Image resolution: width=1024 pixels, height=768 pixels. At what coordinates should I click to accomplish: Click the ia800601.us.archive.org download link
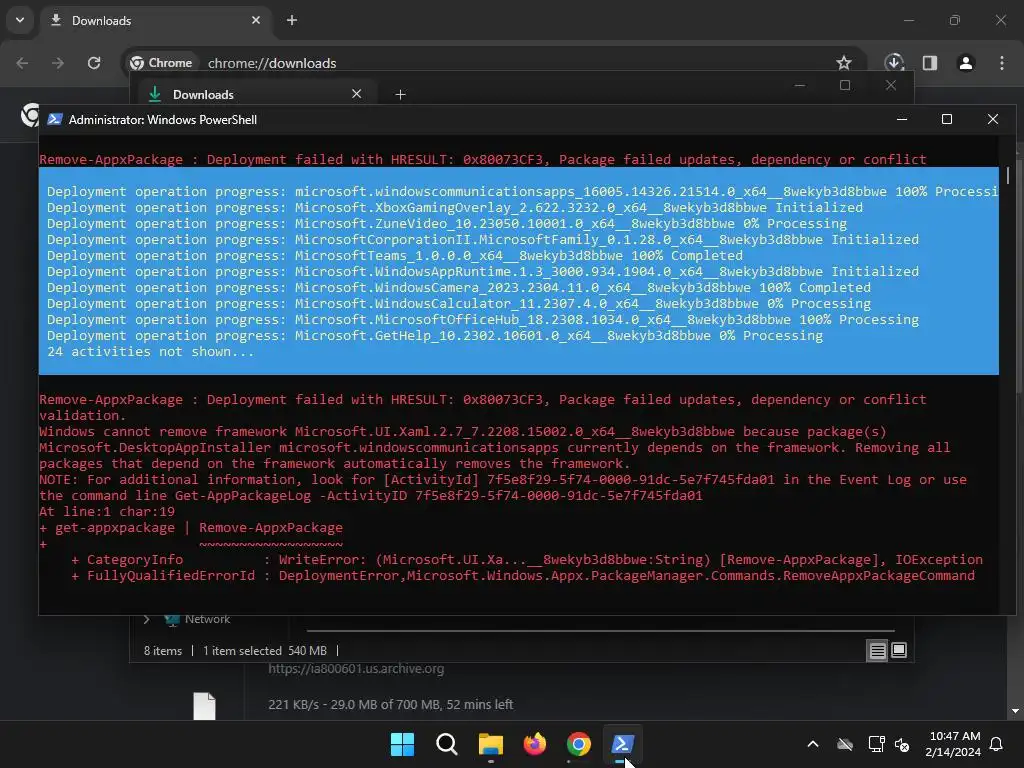356,668
